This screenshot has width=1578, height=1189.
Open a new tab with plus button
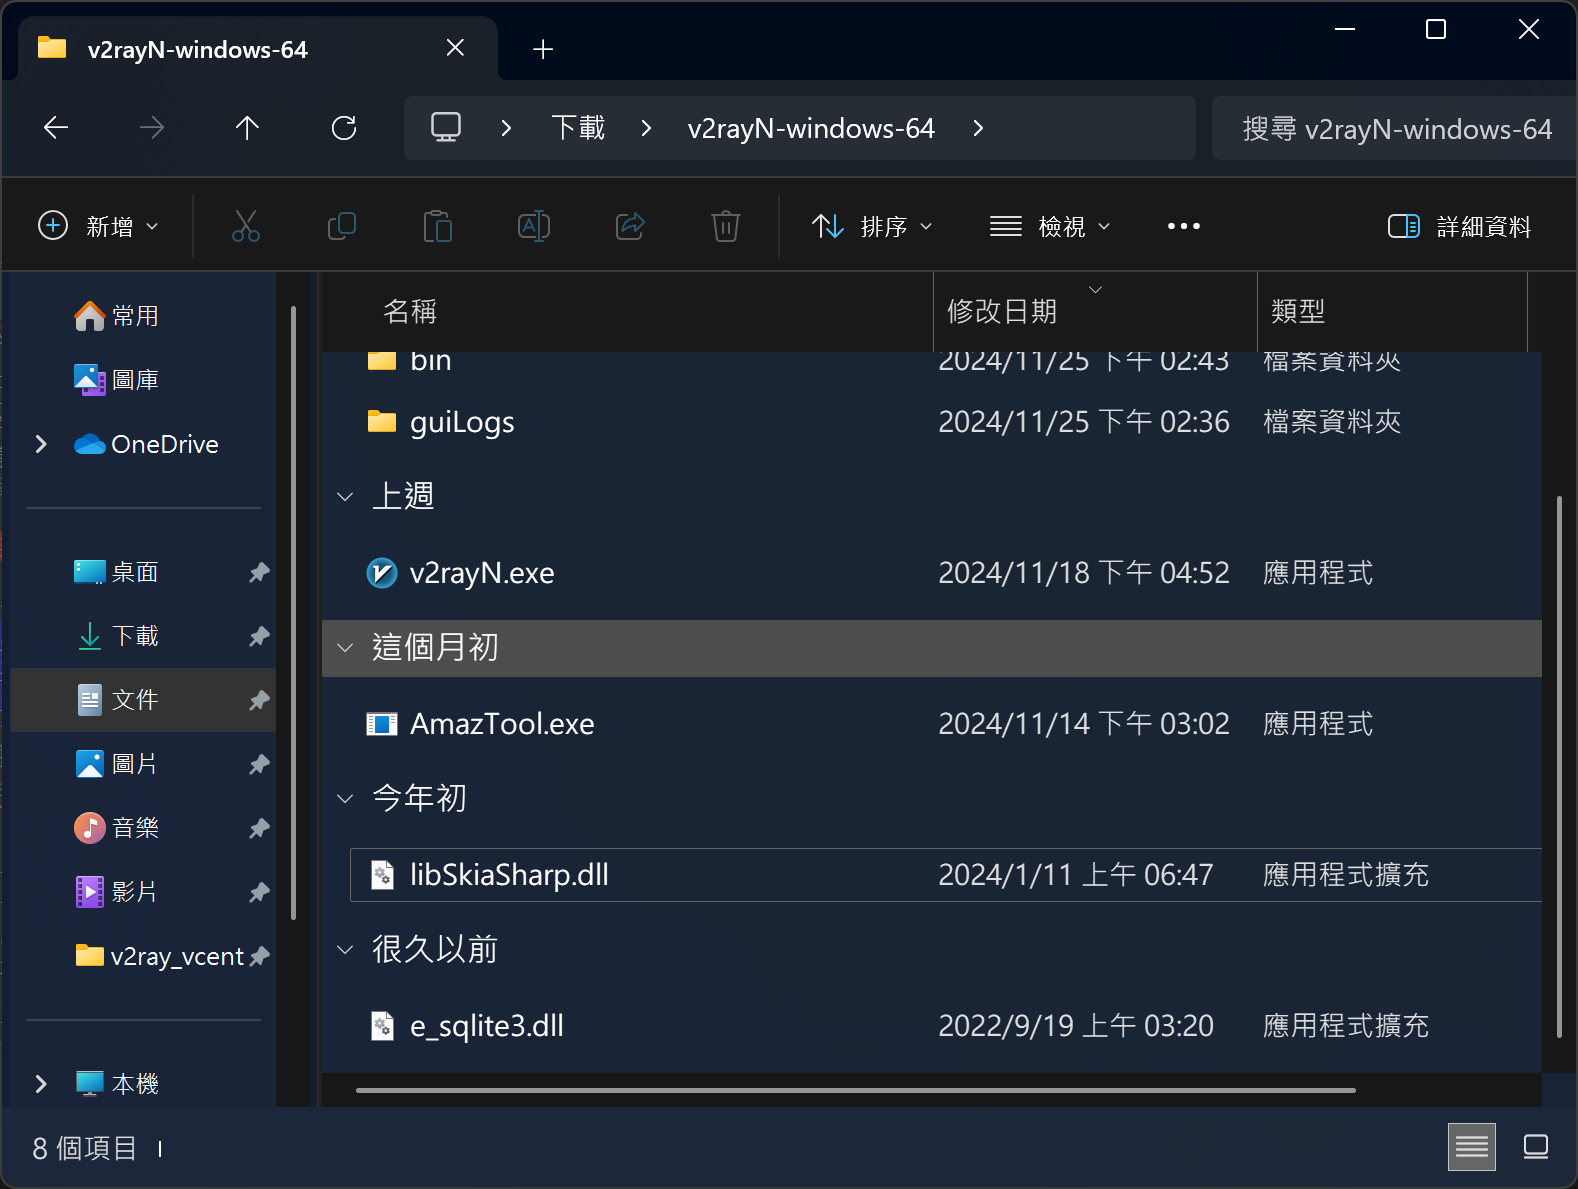pyautogui.click(x=543, y=49)
